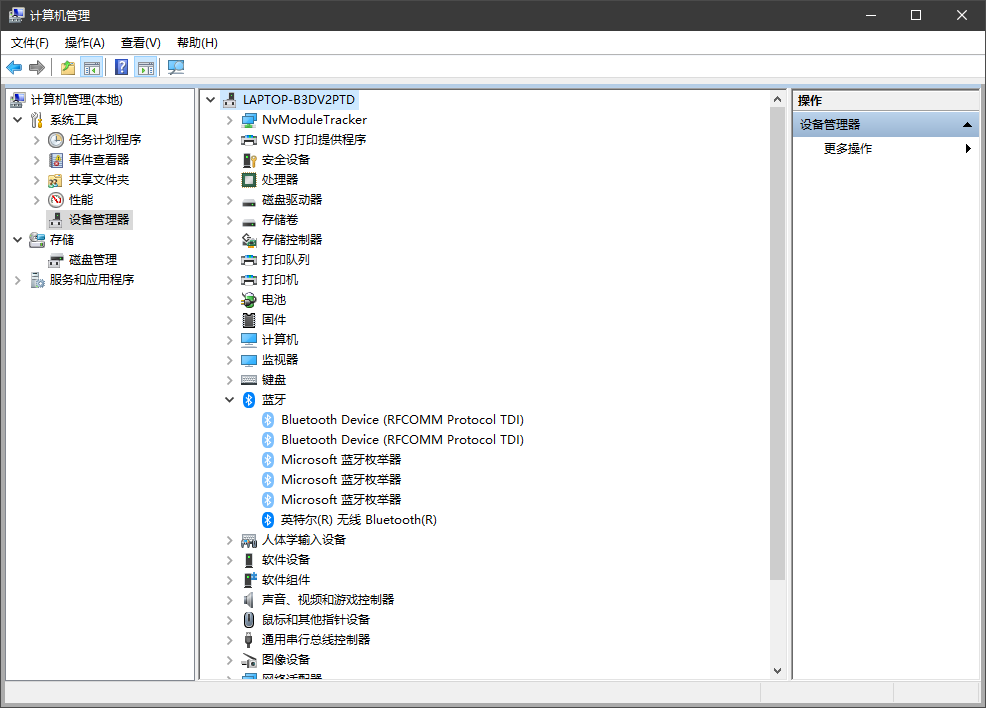Click the 英特尔(R) 无线 Bluetooth(R) device icon
The height and width of the screenshot is (708, 986).
(x=268, y=520)
